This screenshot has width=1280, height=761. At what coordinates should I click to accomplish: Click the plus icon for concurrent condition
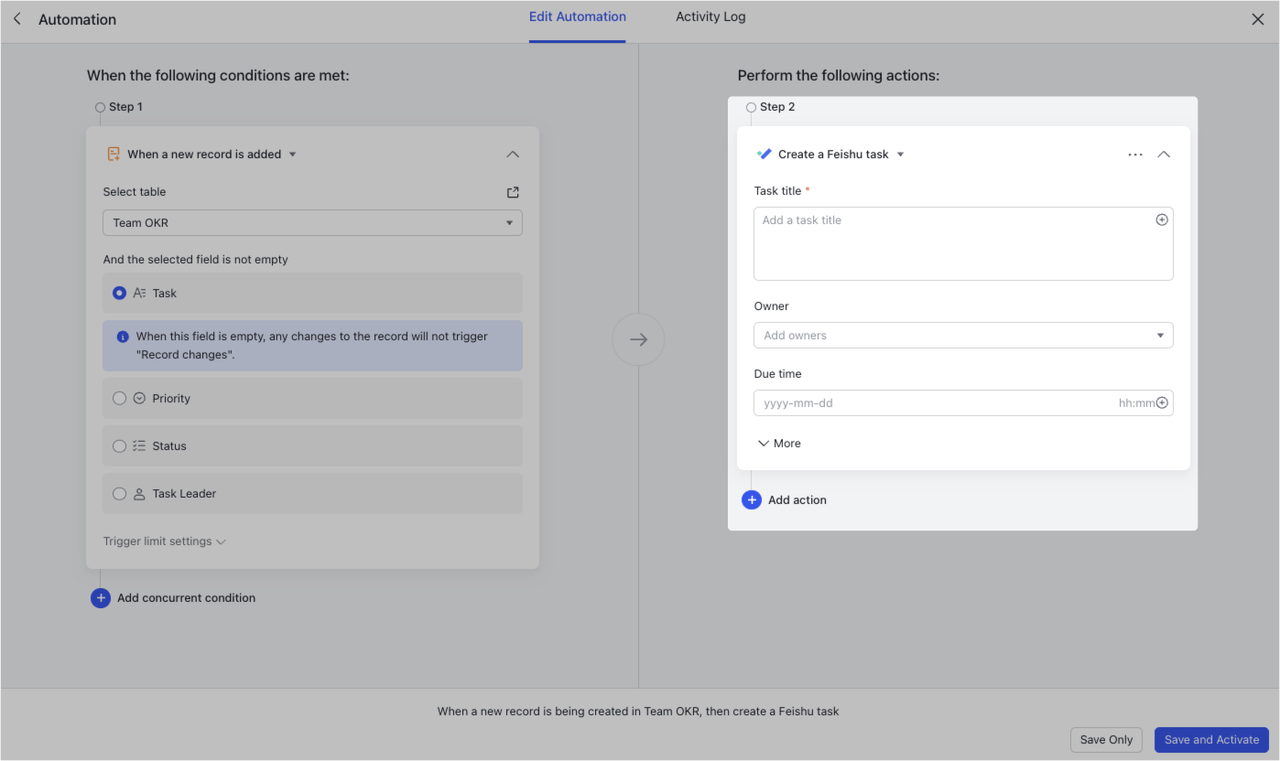[x=100, y=598]
